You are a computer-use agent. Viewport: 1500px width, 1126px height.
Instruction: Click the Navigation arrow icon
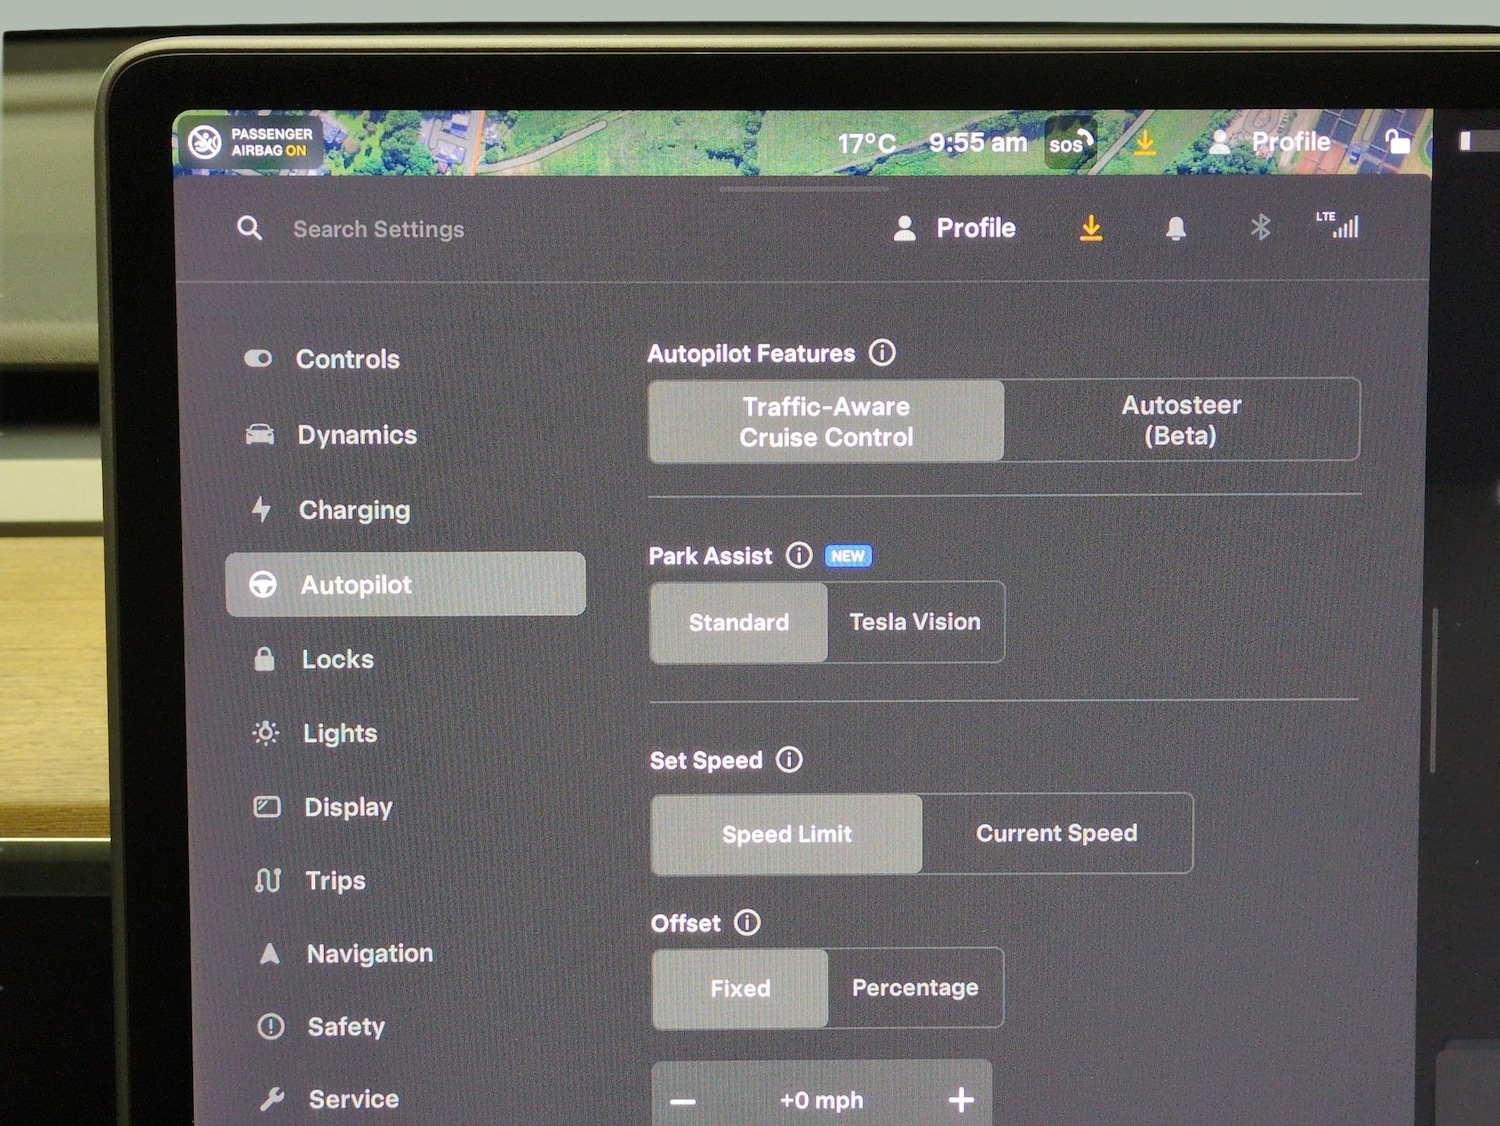coord(269,953)
